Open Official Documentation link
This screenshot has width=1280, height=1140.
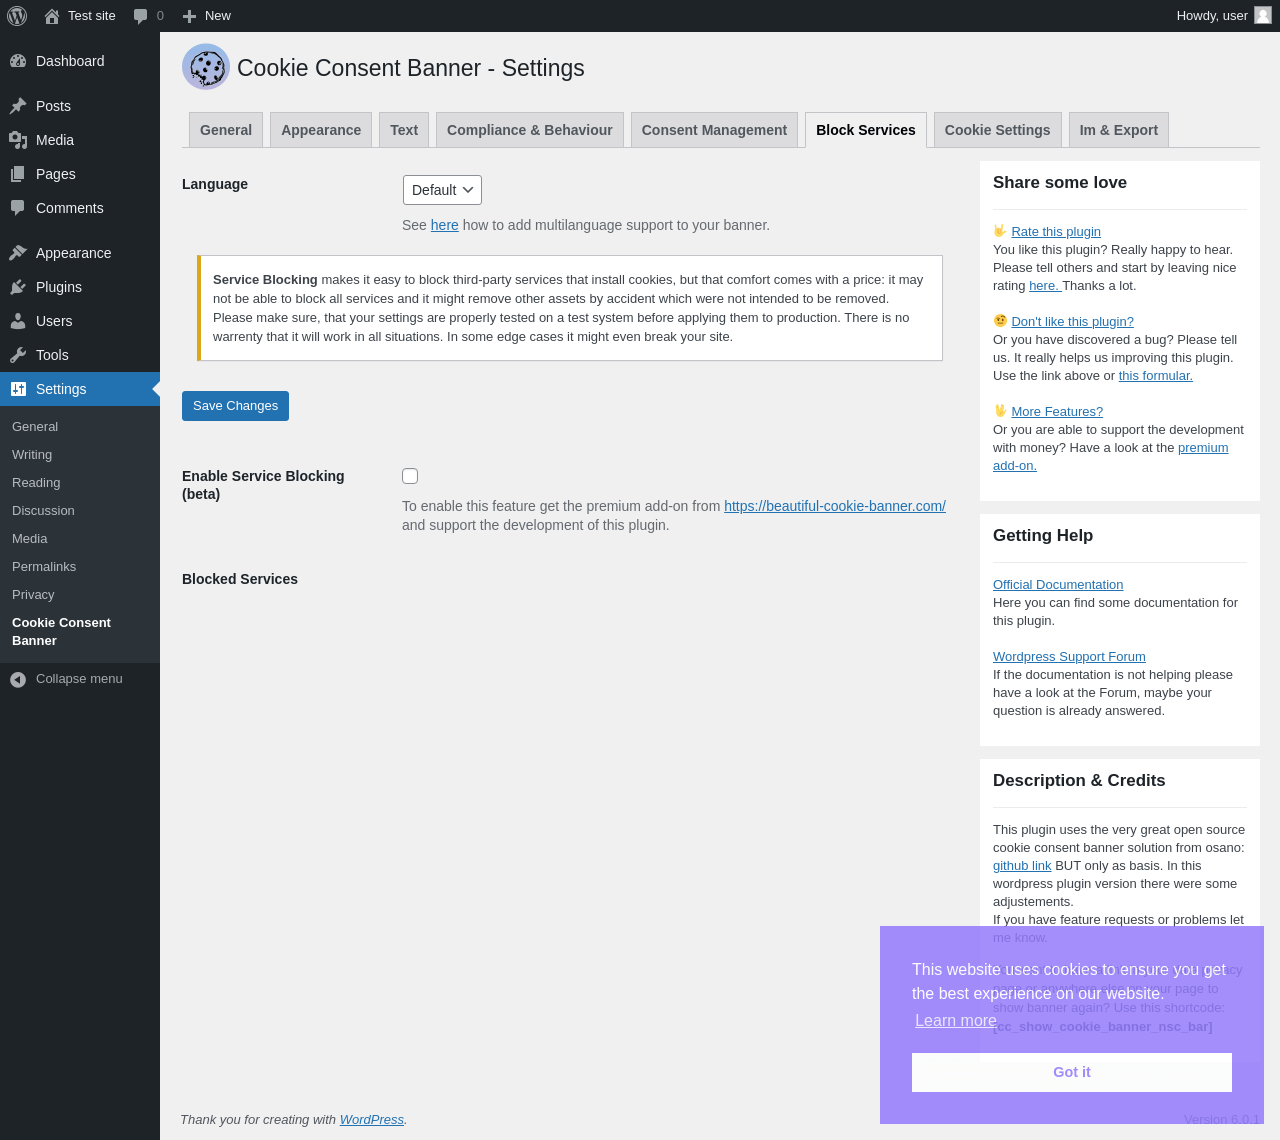coord(1058,585)
